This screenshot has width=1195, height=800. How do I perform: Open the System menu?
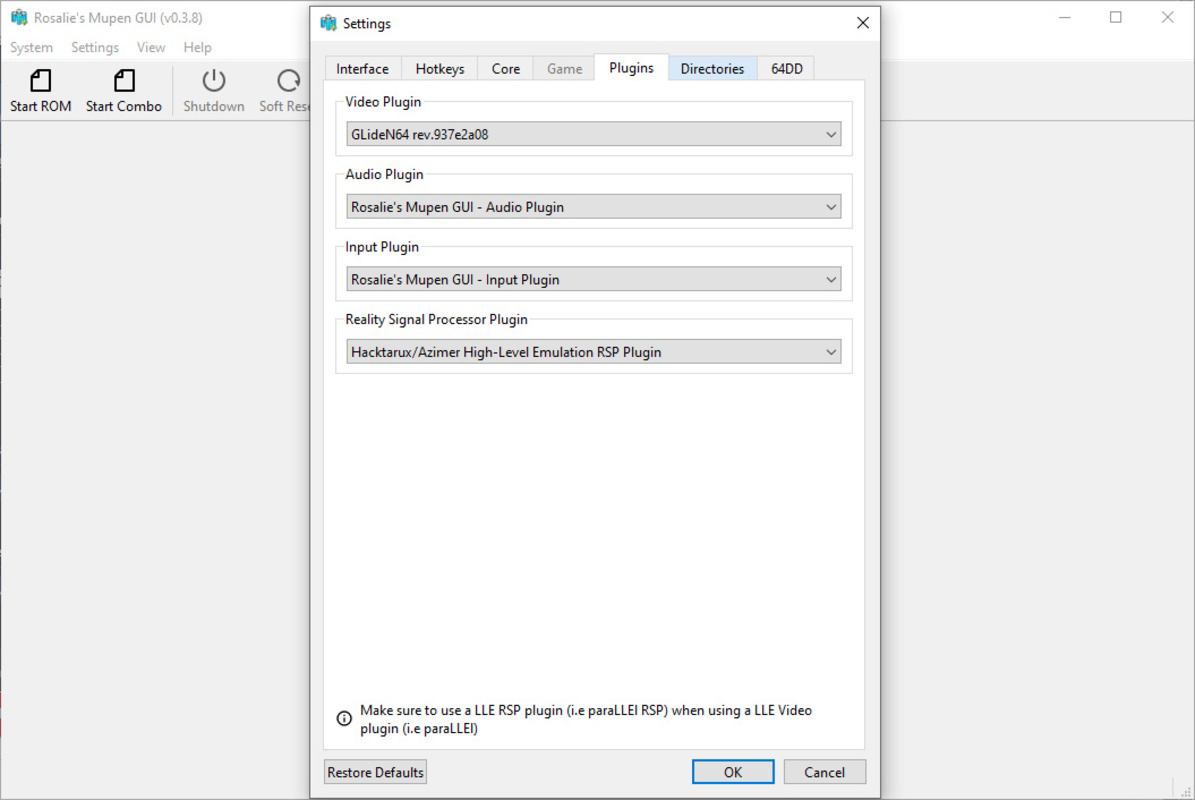[31, 47]
